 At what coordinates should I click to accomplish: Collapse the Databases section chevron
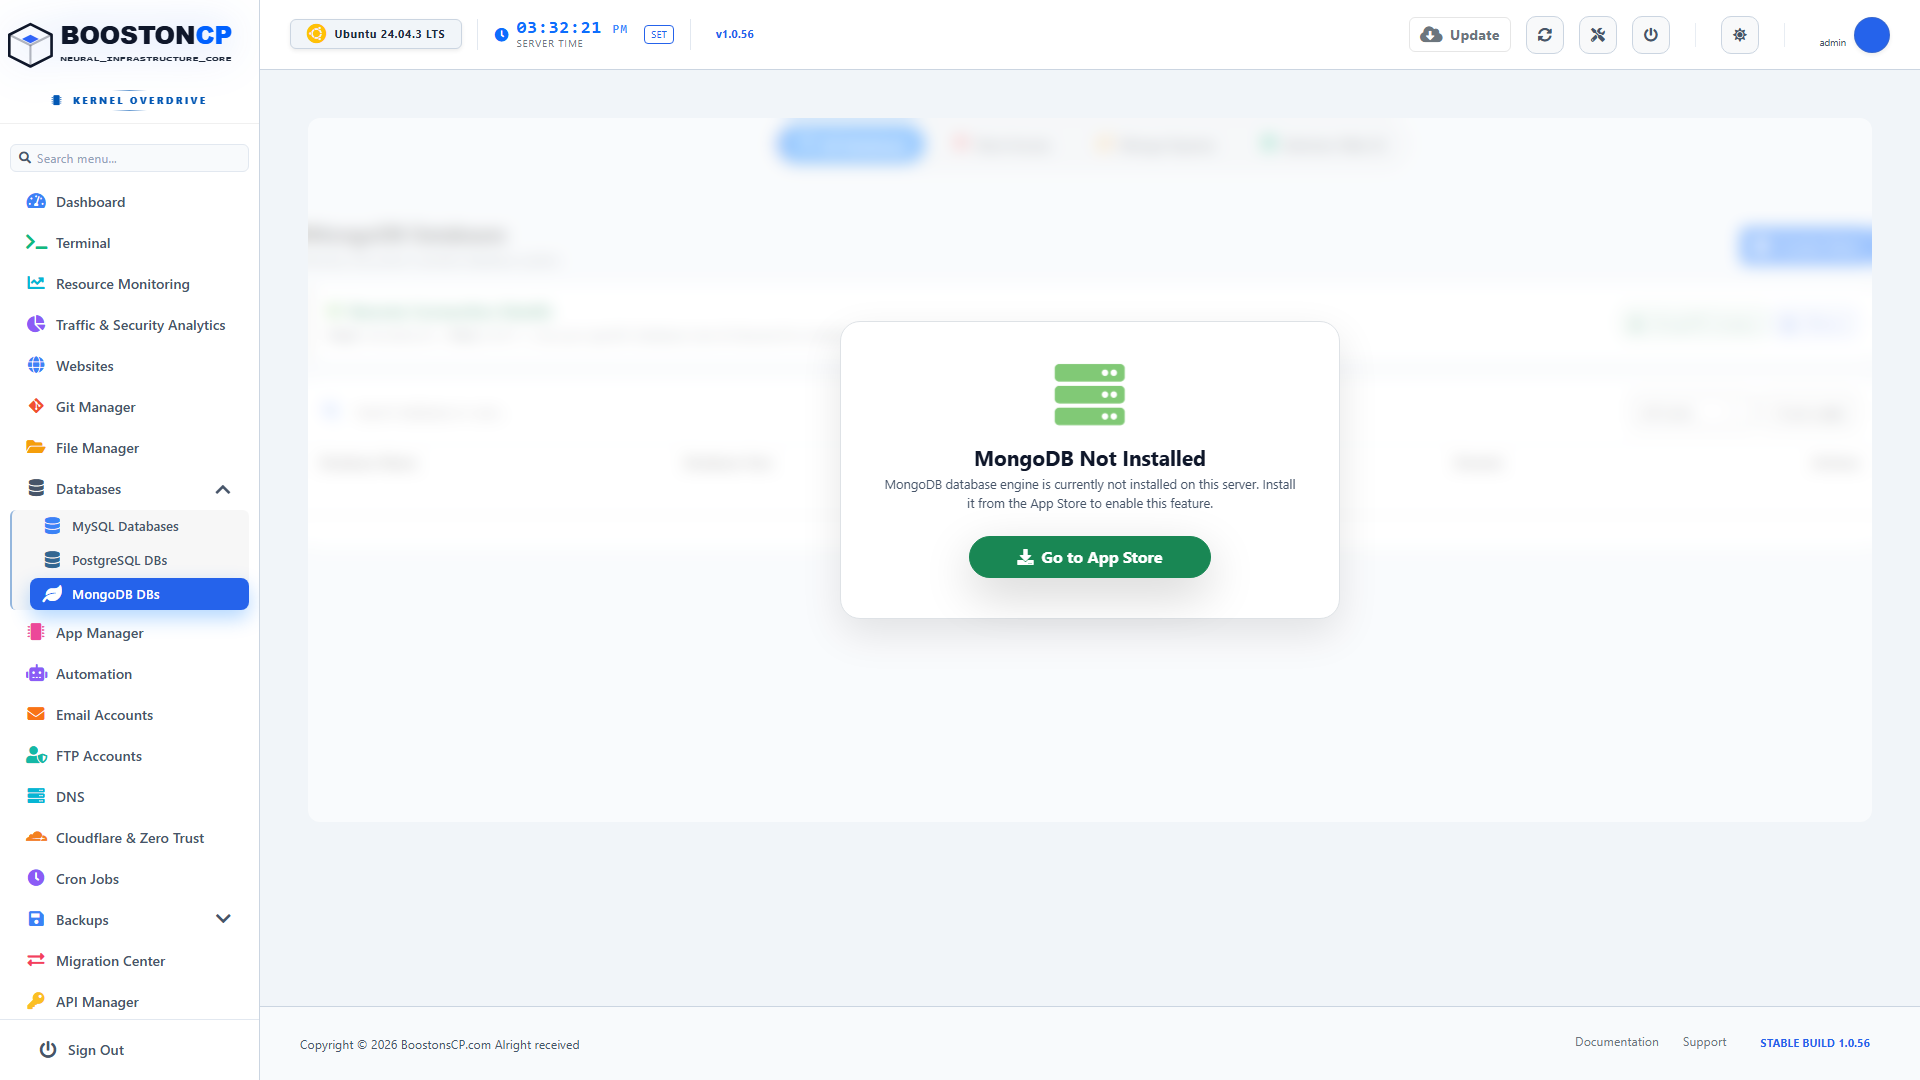[x=223, y=489]
